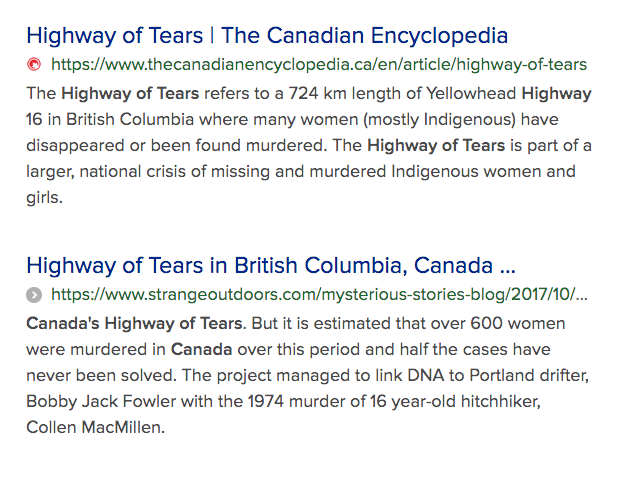Open Highway of Tears in British Columbia result

click(x=271, y=266)
